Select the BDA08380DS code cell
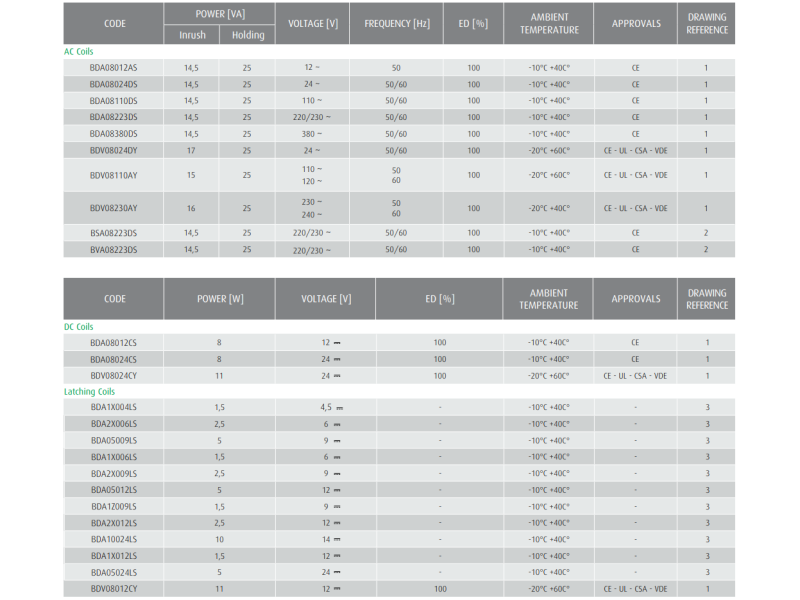The height and width of the screenshot is (600, 800). pyautogui.click(x=114, y=133)
